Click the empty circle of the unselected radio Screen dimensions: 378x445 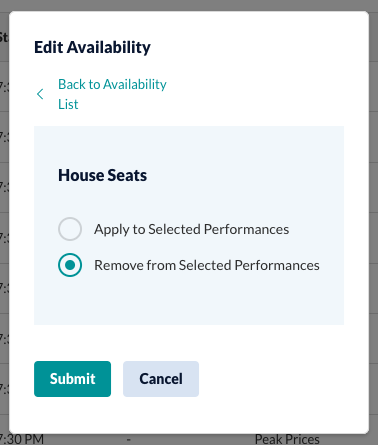pos(70,229)
